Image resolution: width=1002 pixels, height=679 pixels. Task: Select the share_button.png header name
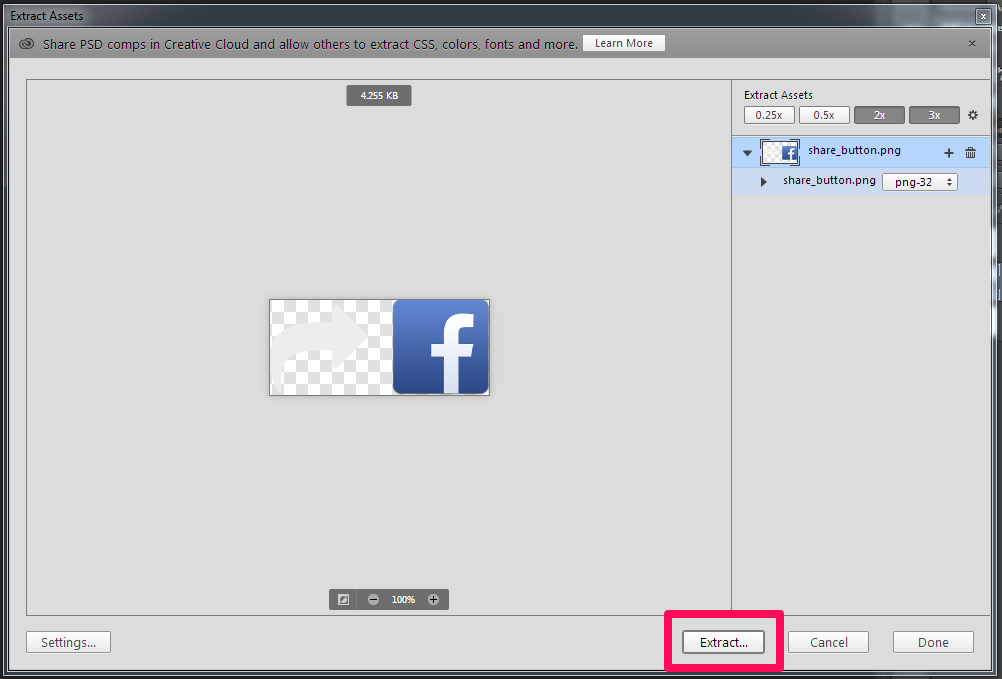(x=854, y=151)
